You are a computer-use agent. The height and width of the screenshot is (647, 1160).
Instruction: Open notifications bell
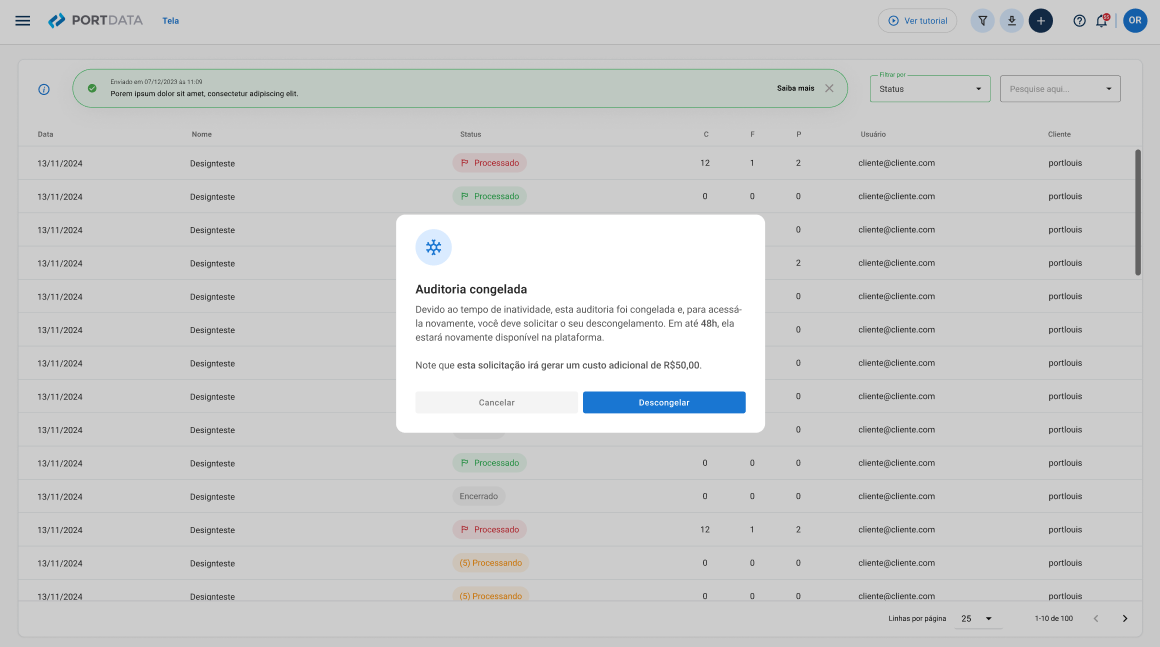tap(1102, 20)
